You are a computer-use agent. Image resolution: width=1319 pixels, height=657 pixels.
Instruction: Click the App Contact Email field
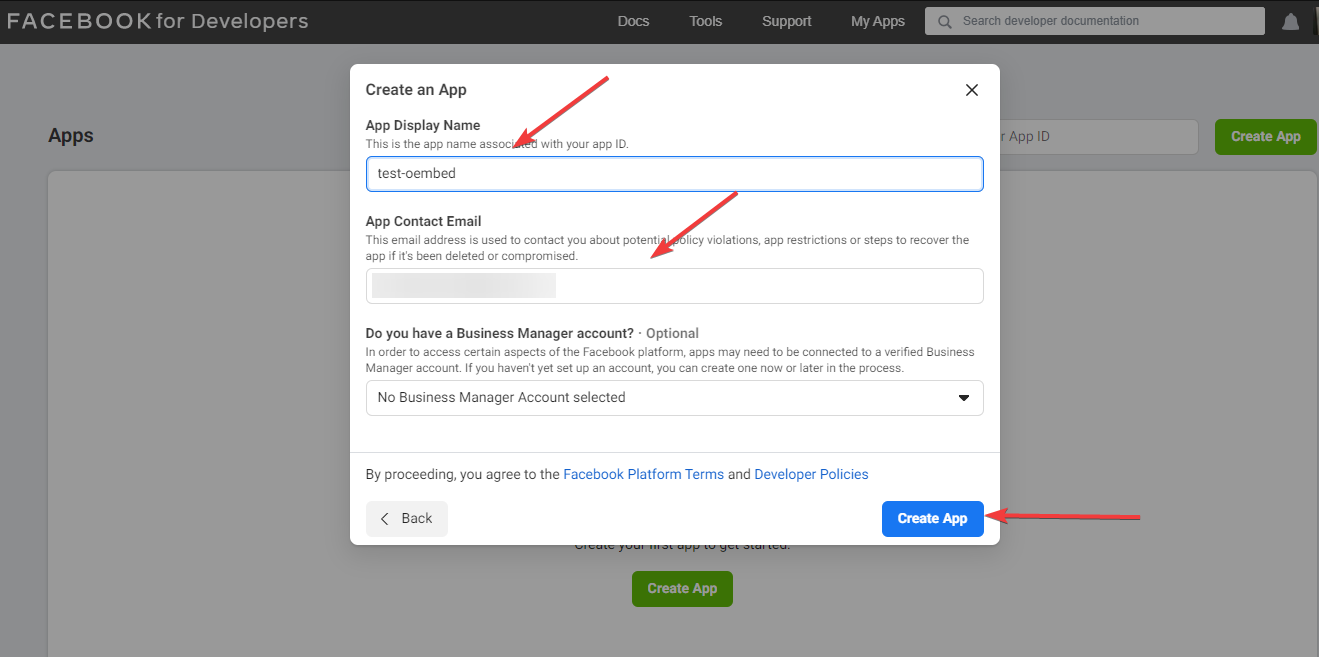675,286
